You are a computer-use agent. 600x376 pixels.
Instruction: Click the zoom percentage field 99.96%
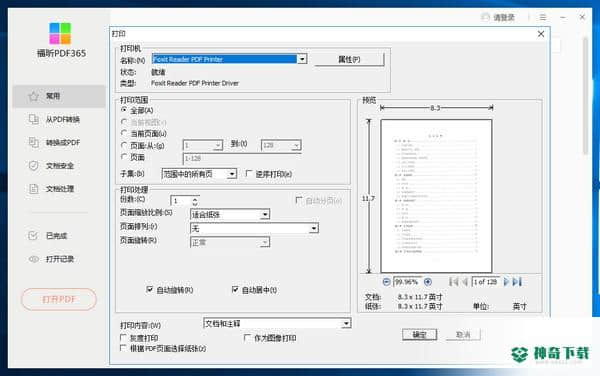407,282
